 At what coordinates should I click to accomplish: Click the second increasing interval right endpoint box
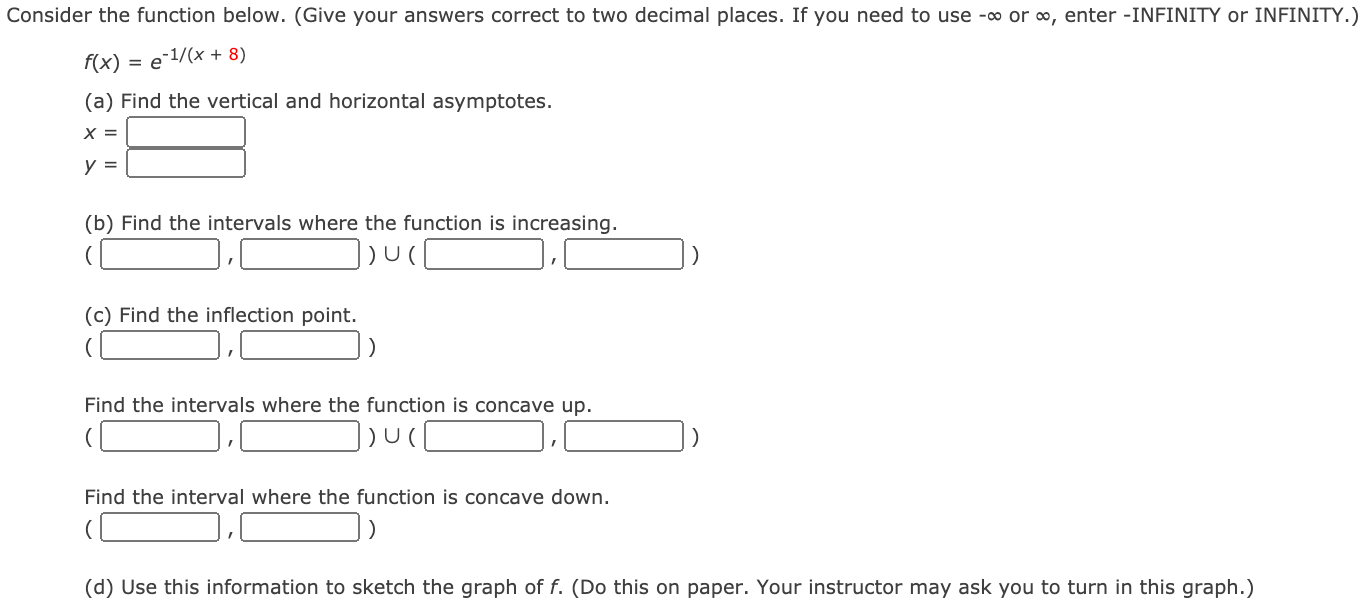(623, 254)
